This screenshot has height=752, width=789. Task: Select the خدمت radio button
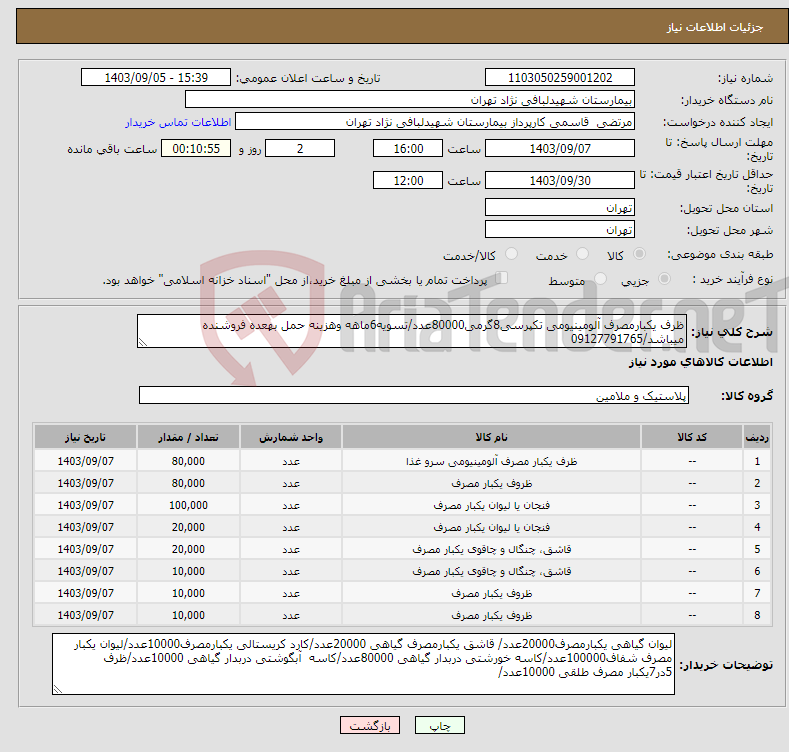point(582,254)
